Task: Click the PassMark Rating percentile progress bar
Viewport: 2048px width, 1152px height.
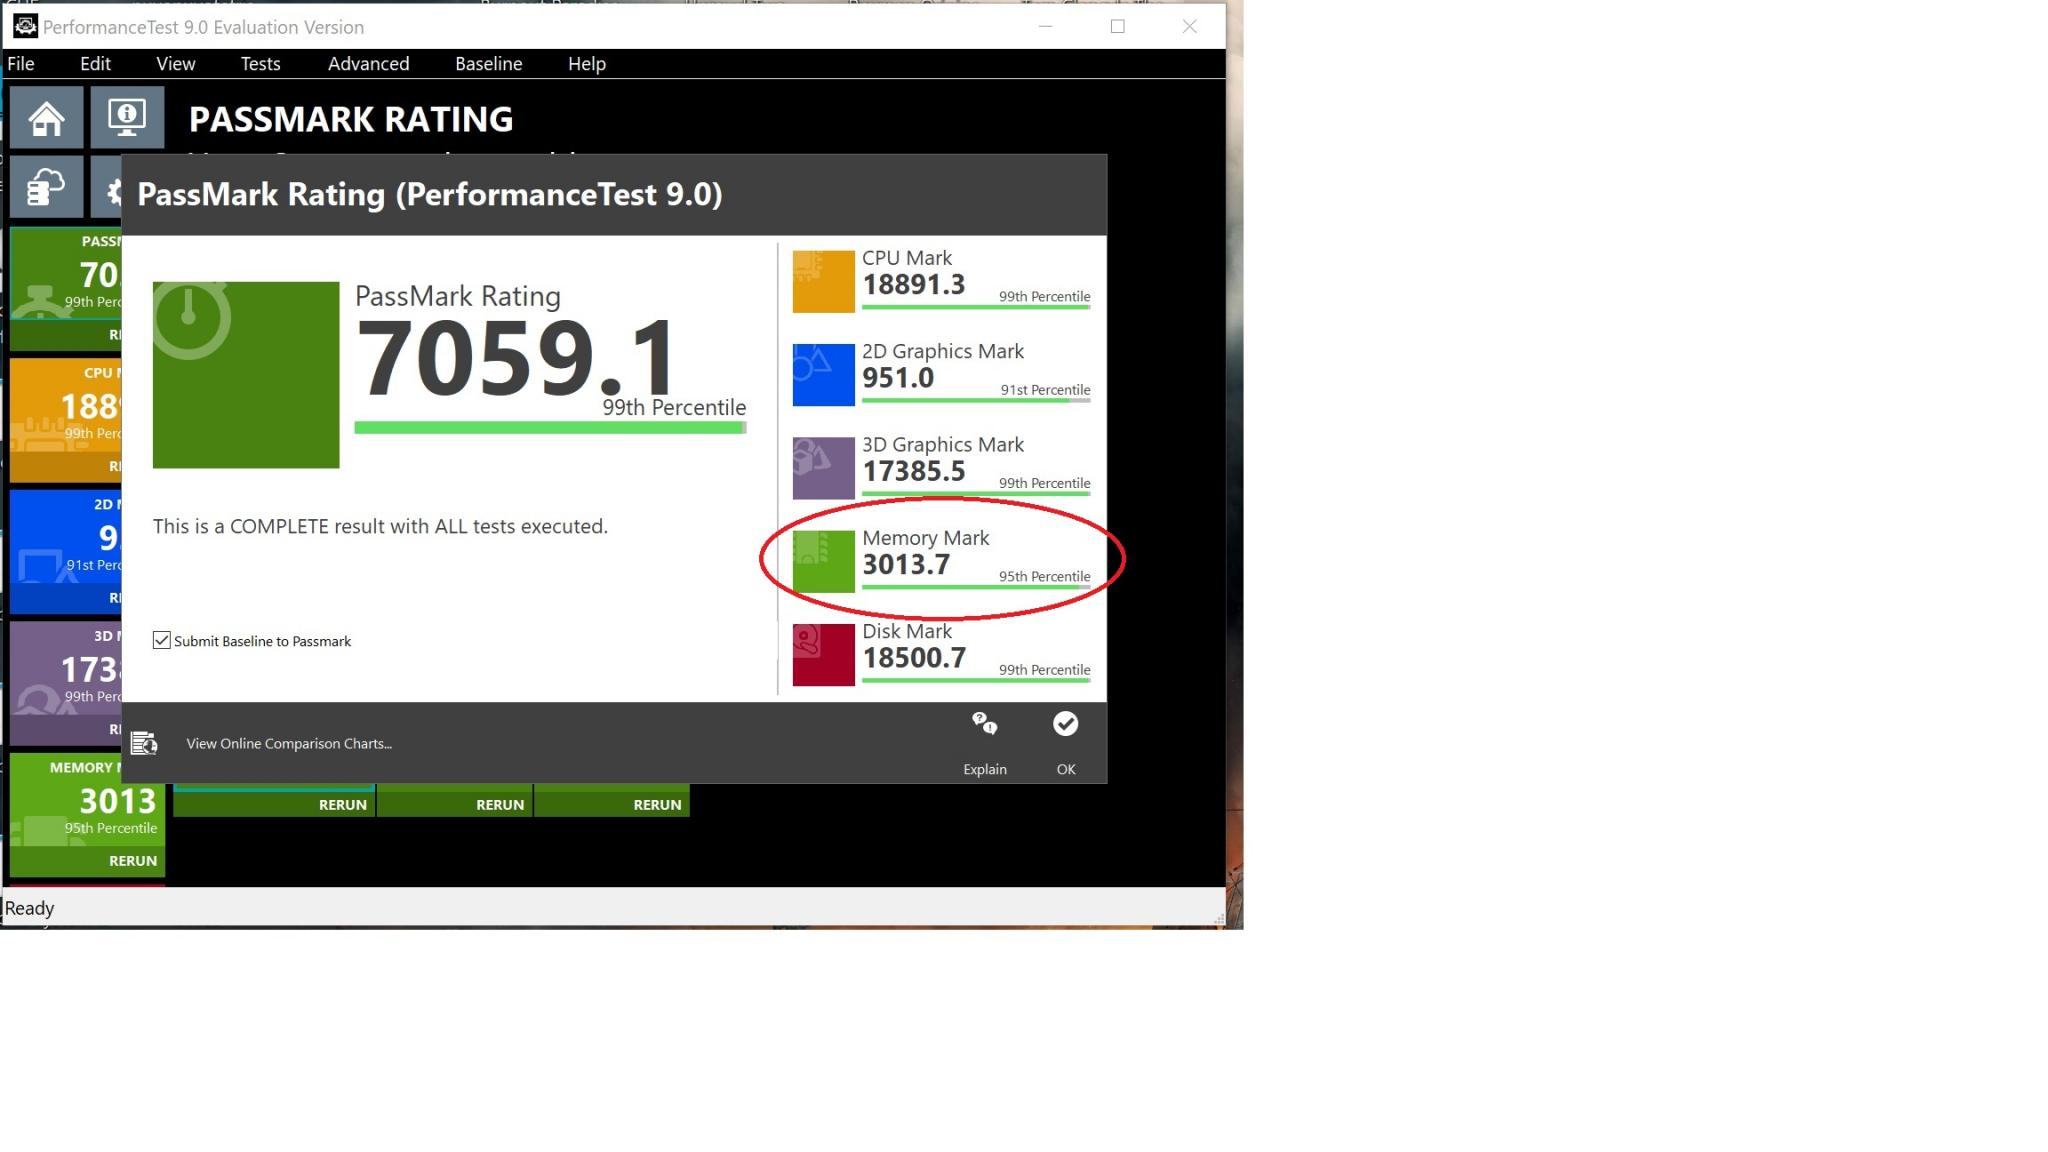Action: (550, 428)
